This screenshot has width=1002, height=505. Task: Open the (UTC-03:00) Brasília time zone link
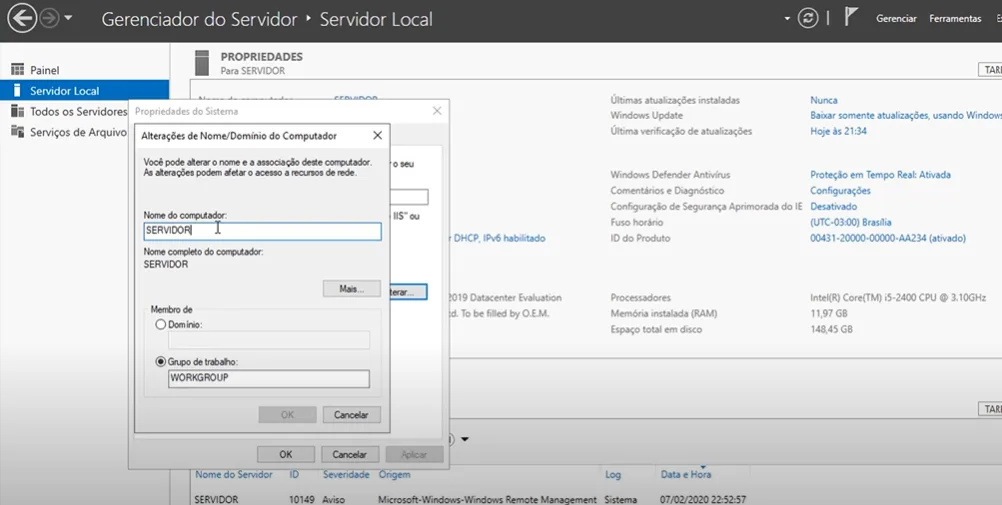851,222
